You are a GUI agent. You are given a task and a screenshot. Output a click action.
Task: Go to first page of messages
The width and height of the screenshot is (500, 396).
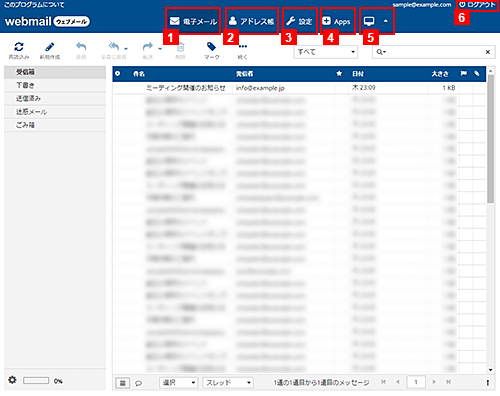tap(384, 382)
